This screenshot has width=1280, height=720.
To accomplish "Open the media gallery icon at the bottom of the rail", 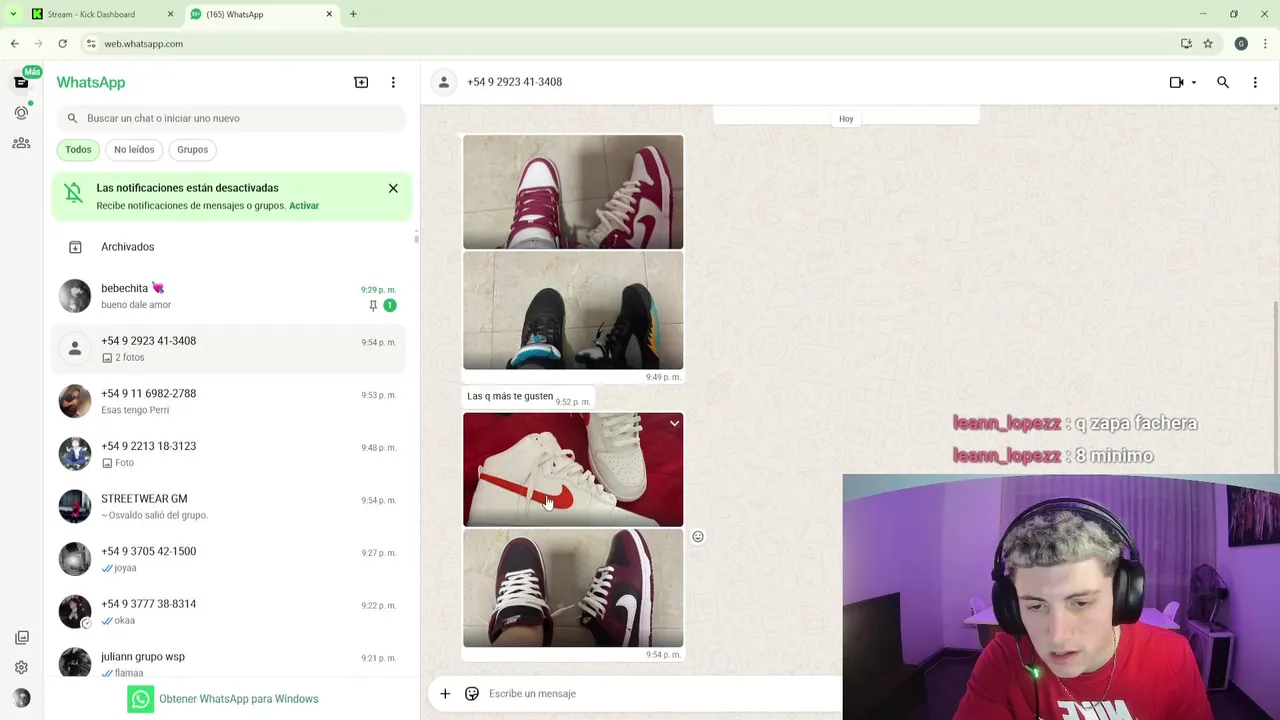I will [x=21, y=637].
